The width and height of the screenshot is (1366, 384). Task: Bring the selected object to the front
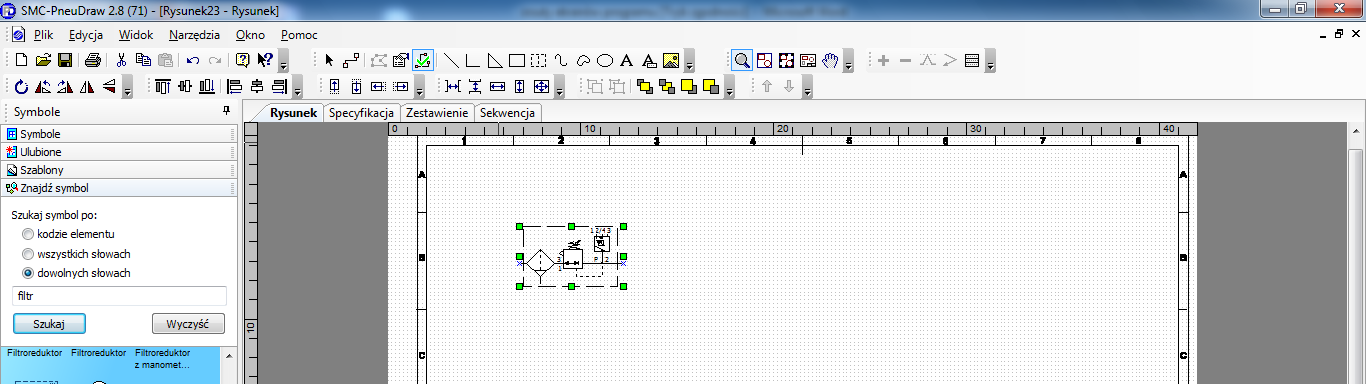(x=645, y=86)
